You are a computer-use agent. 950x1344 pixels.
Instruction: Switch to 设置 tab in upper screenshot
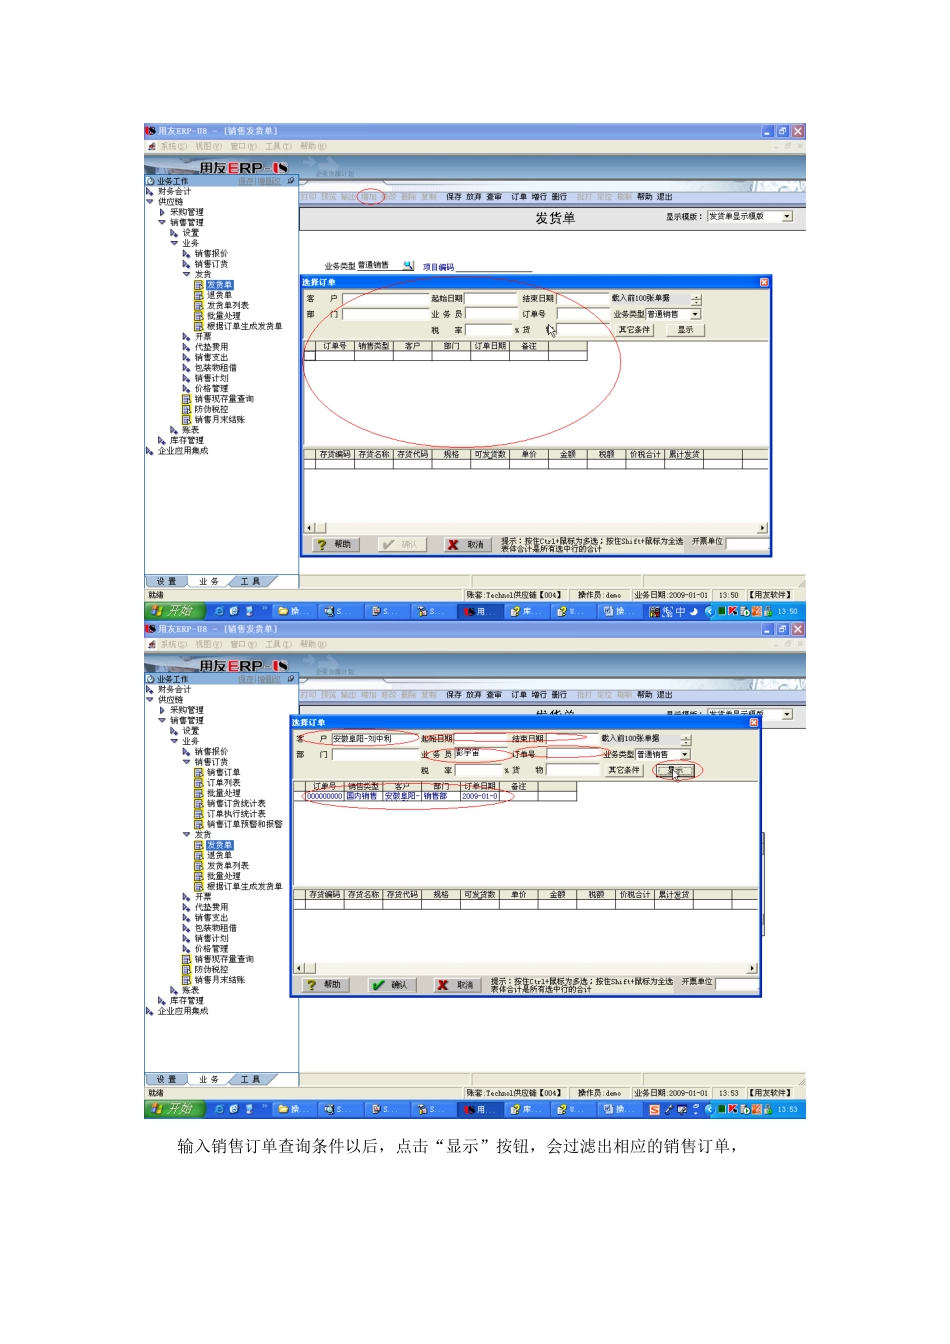pyautogui.click(x=166, y=581)
